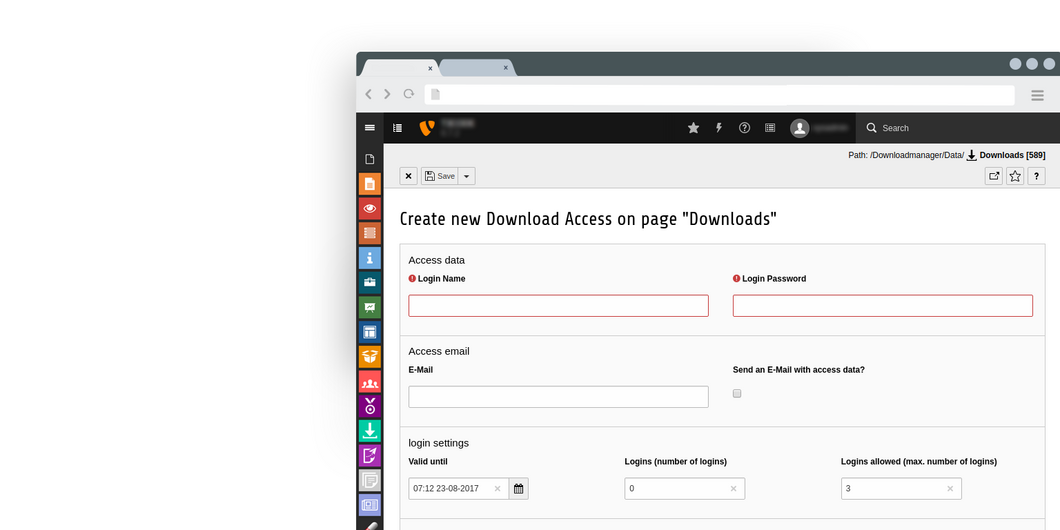Select the first browser tab
Image resolution: width=1060 pixels, height=530 pixels.
click(x=398, y=68)
